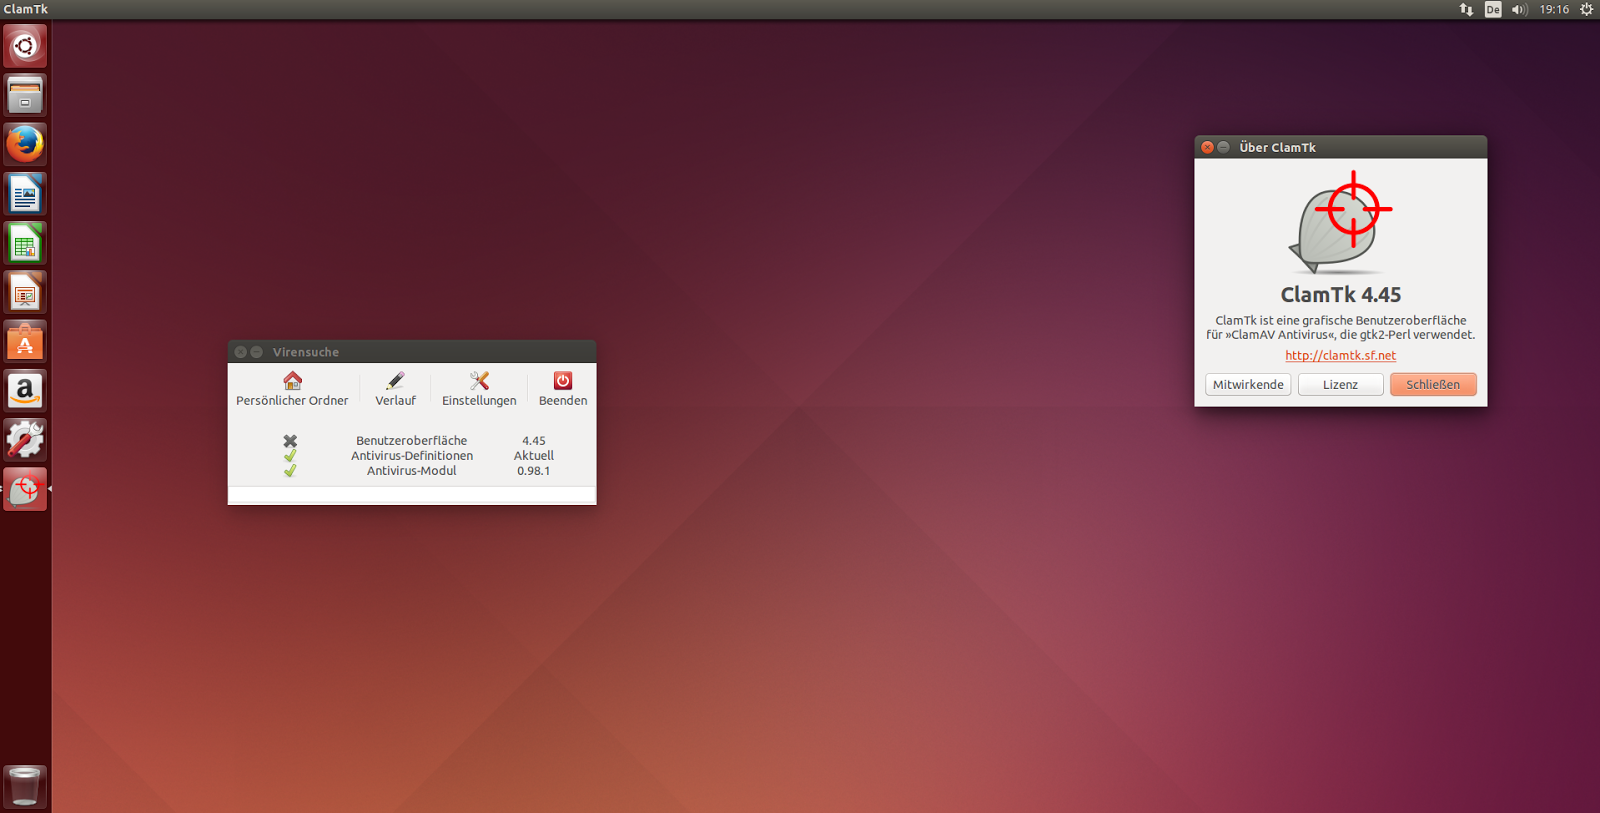Viewport: 1600px width, 813px height.
Task: Click the Benutzeroberfläche label
Action: [x=411, y=441]
